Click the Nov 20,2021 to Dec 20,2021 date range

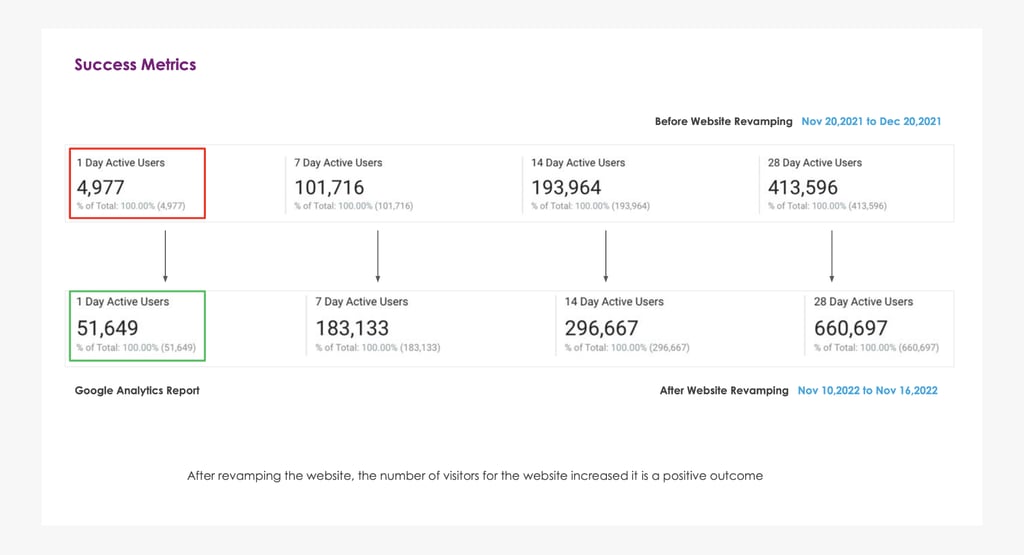tap(871, 122)
